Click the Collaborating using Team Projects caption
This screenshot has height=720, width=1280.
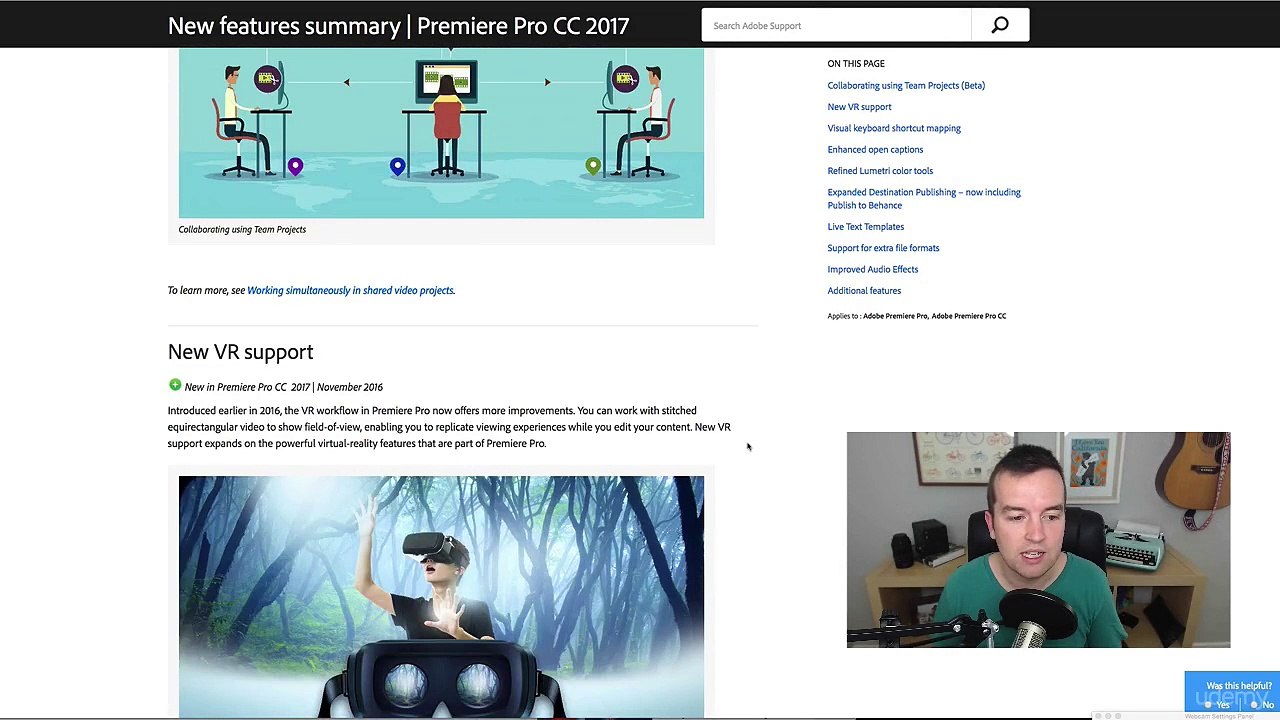(x=242, y=229)
